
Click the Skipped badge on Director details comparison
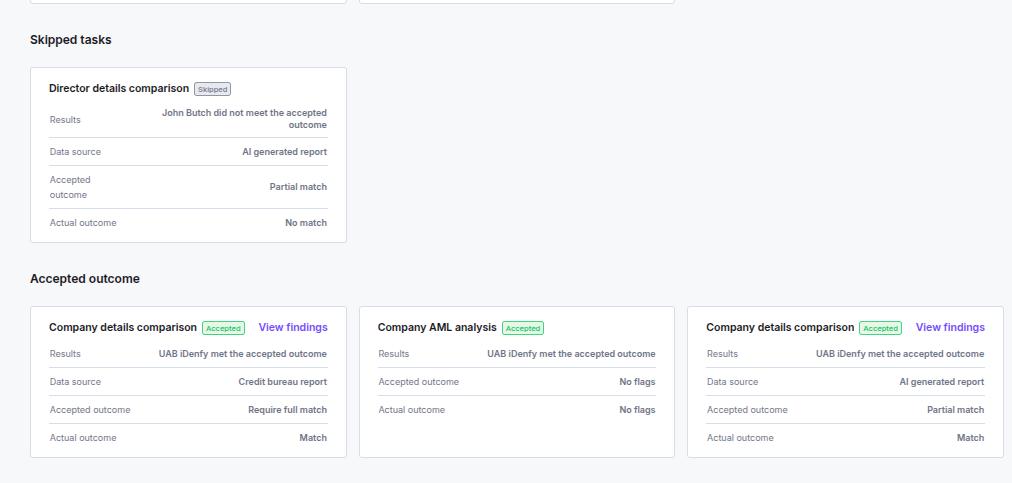click(x=212, y=89)
